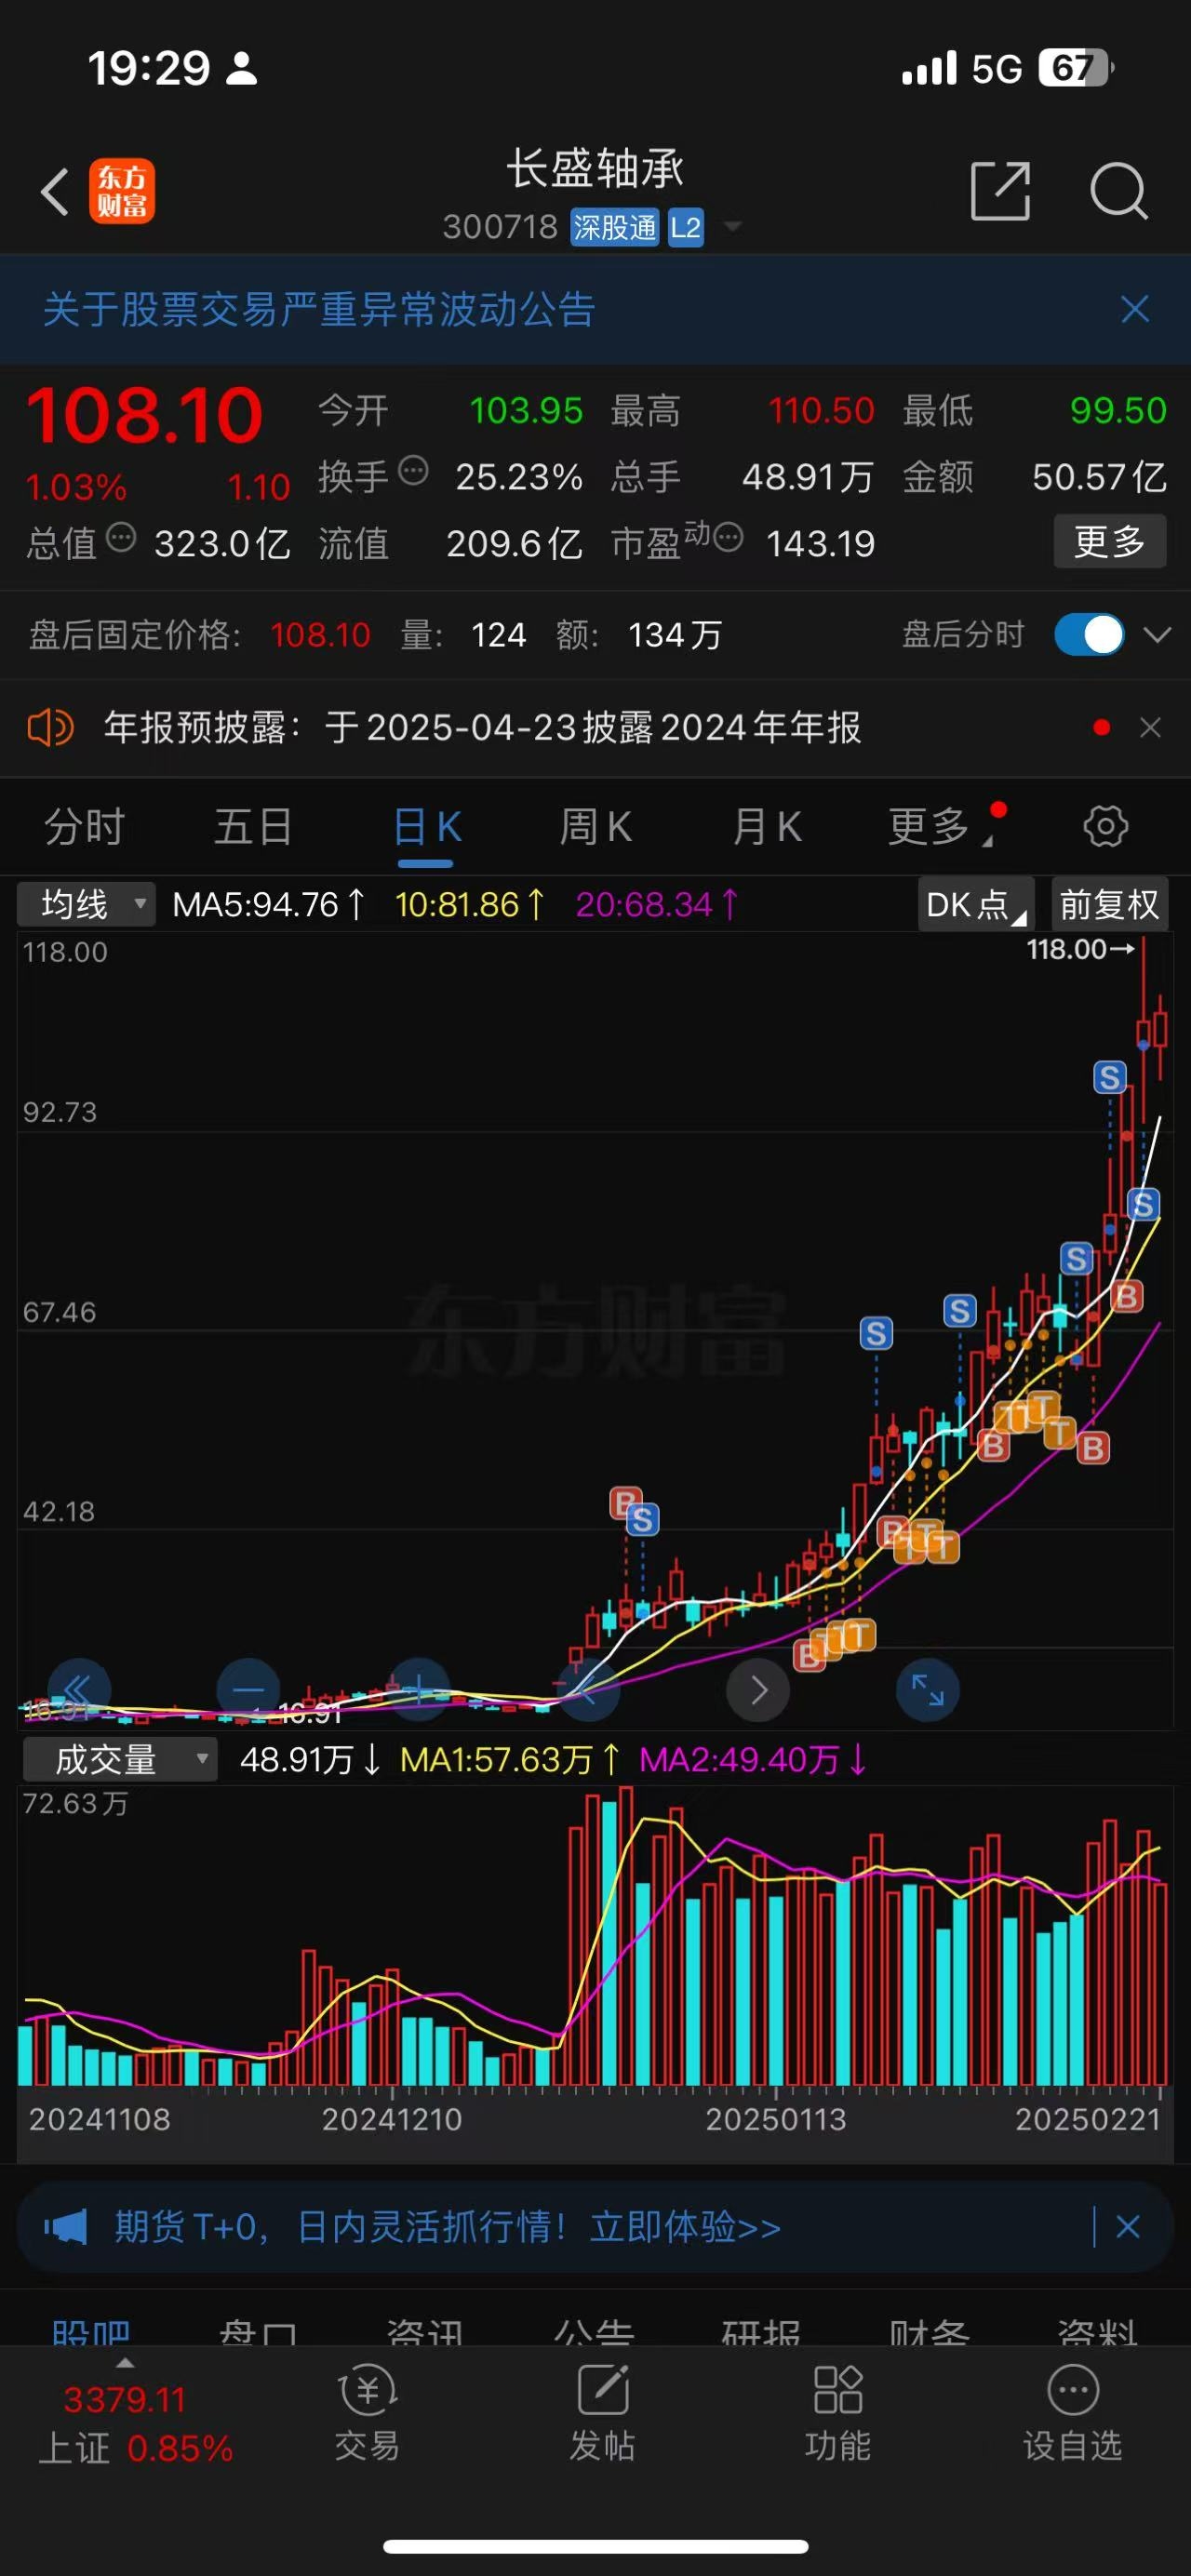Screen dimensions: 1191x2576
Task: Tap the 功能 bottom button
Action: (x=838, y=2414)
